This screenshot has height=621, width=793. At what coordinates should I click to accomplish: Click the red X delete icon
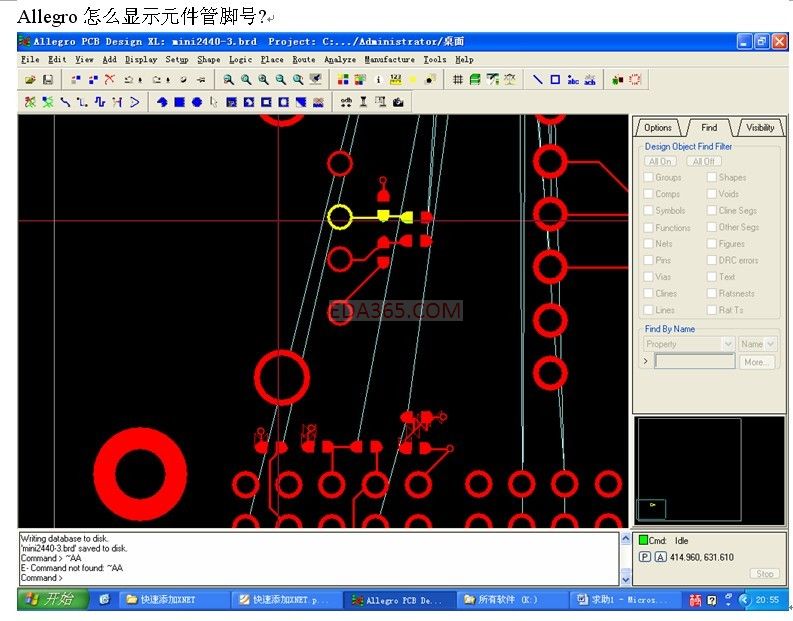(109, 80)
